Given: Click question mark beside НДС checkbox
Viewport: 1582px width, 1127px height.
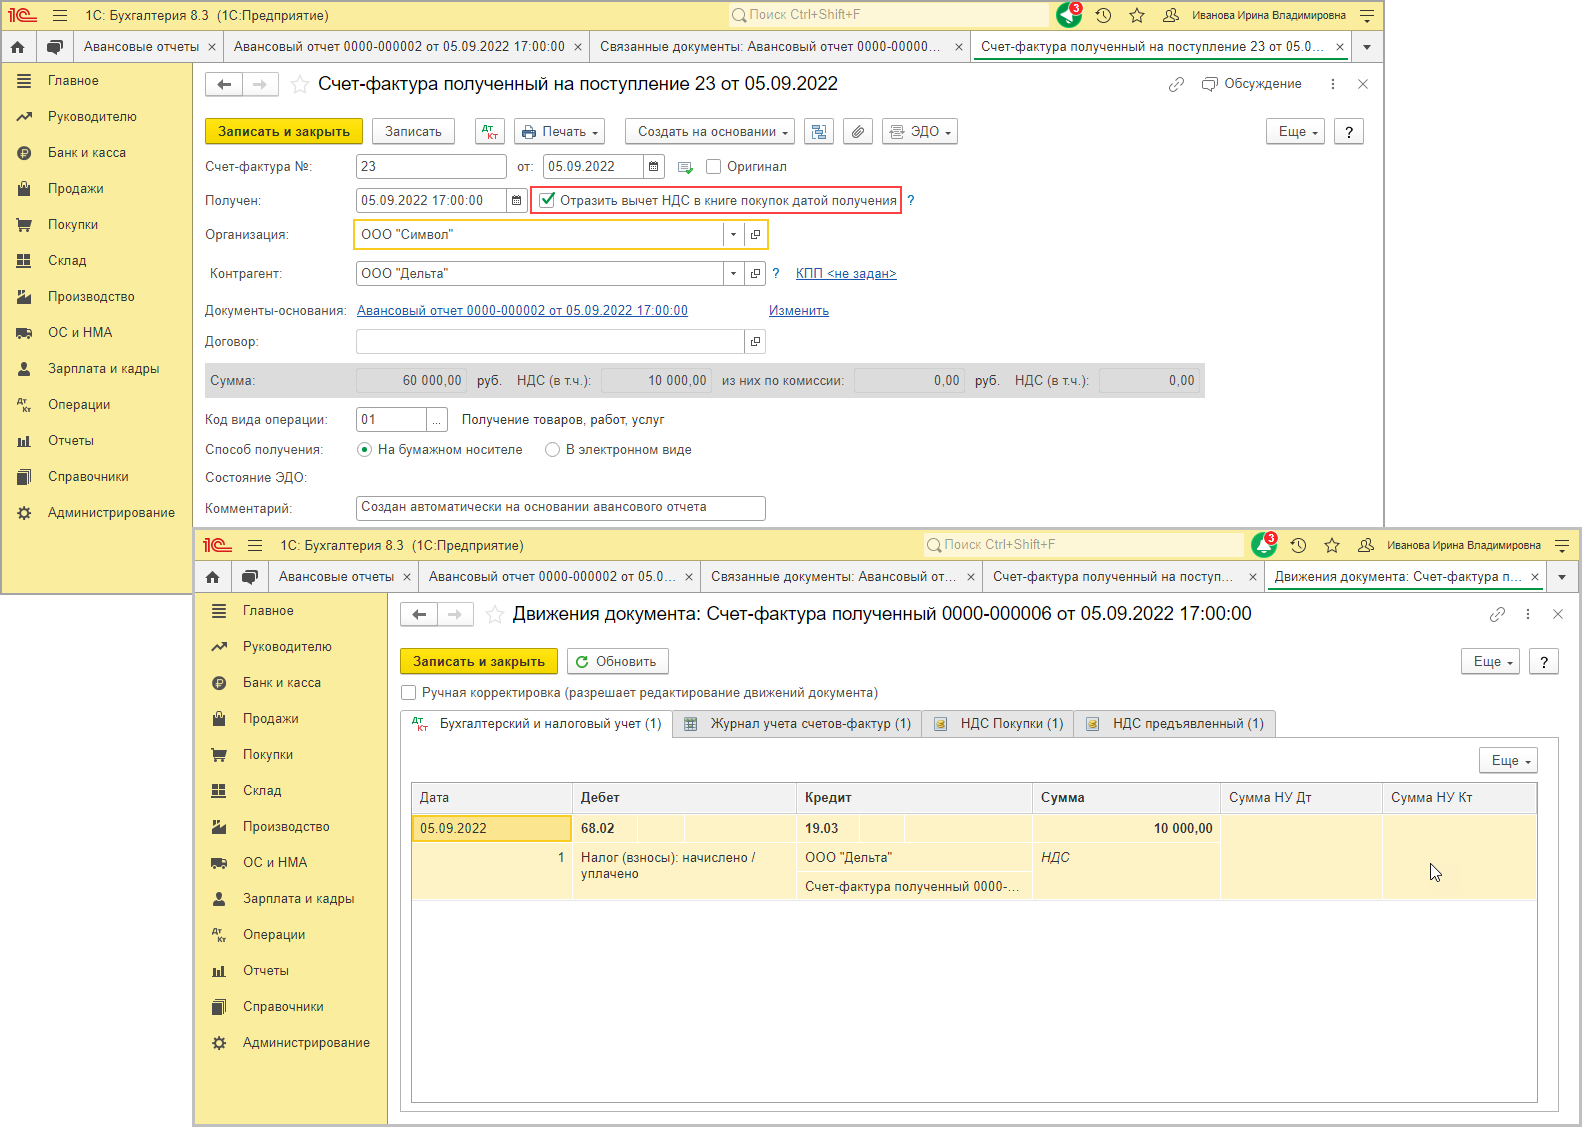Looking at the screenshot, I should [911, 201].
